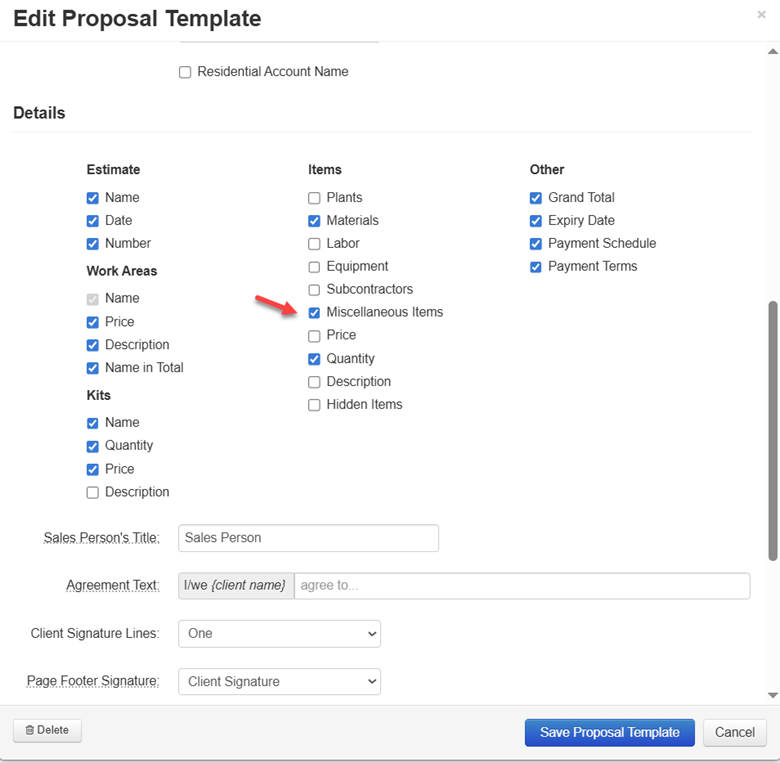
Task: Open the Client Signature Lines dropdown
Action: coord(279,634)
